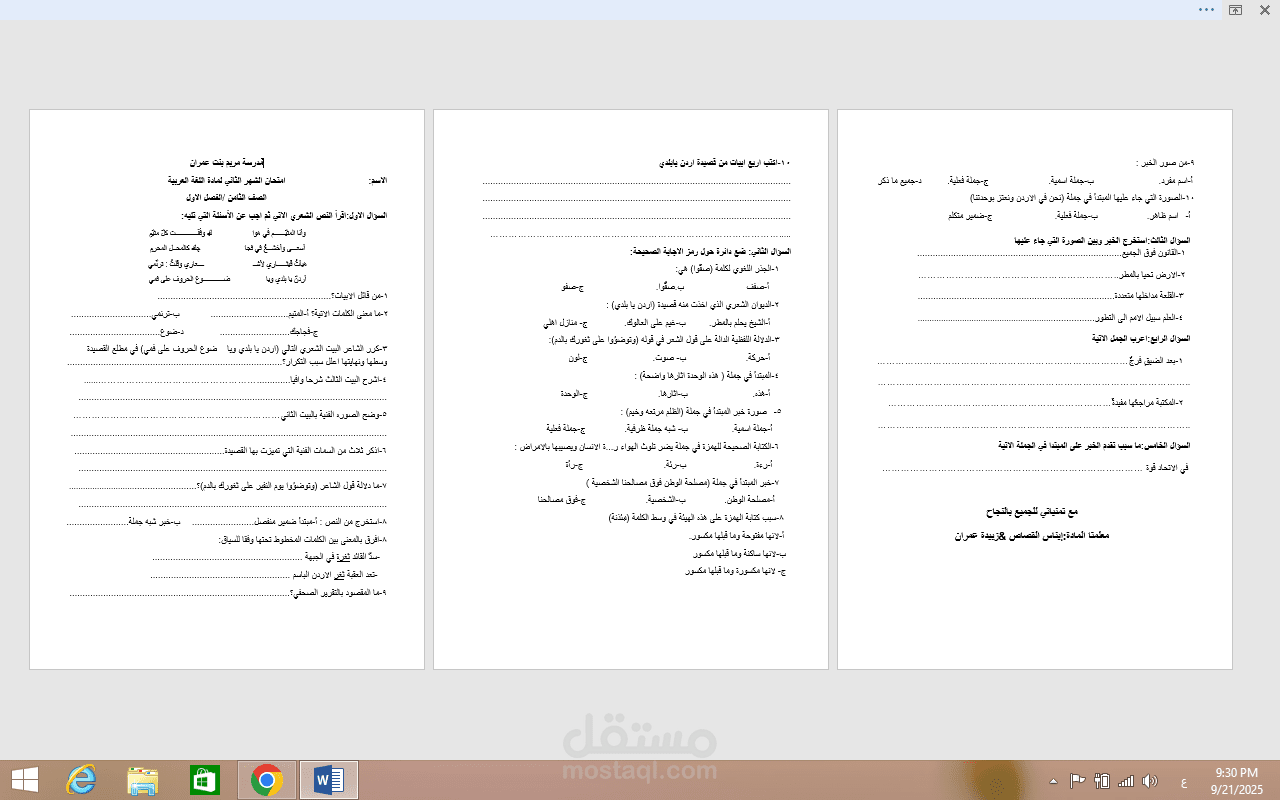Image resolution: width=1280 pixels, height=800 pixels.
Task: Click the line '١٠-اكتب اربع ابيات من قصيدة اردن يابلدي'
Action: click(x=725, y=162)
